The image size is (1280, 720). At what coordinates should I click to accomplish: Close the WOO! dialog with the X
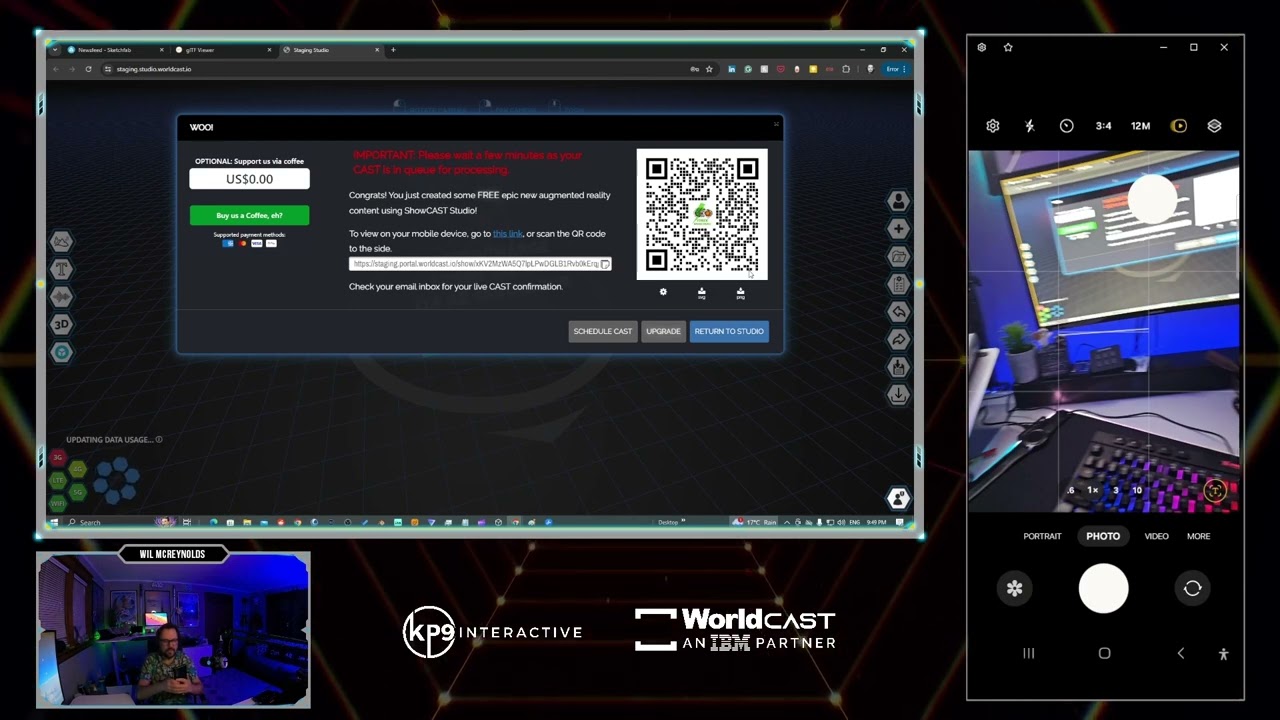click(775, 125)
